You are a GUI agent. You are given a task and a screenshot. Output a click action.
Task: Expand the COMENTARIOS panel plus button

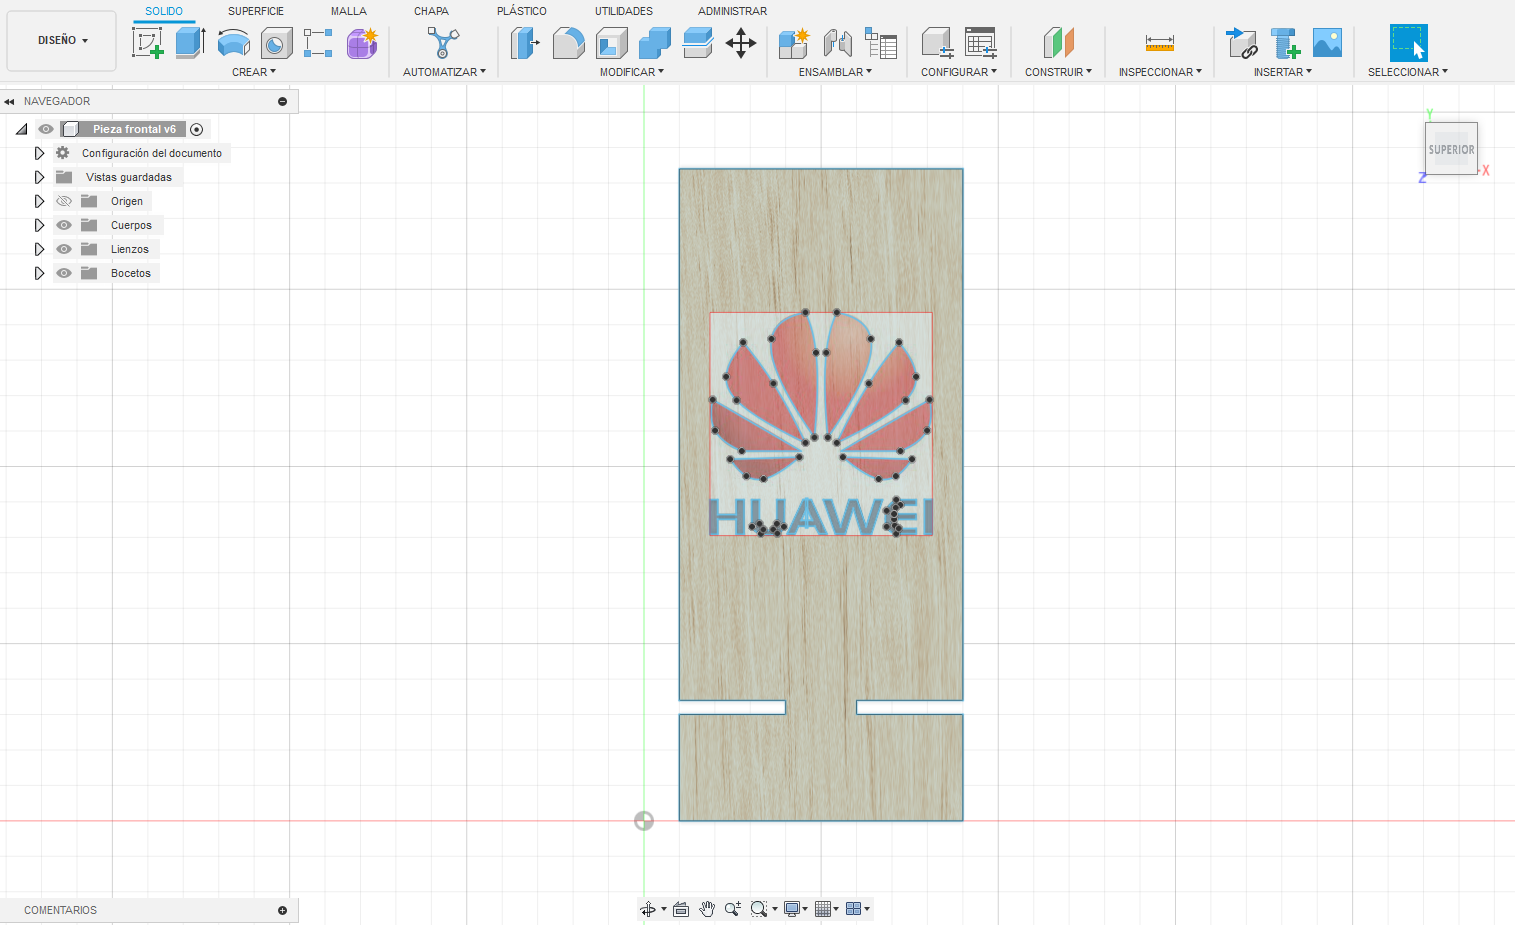282,910
